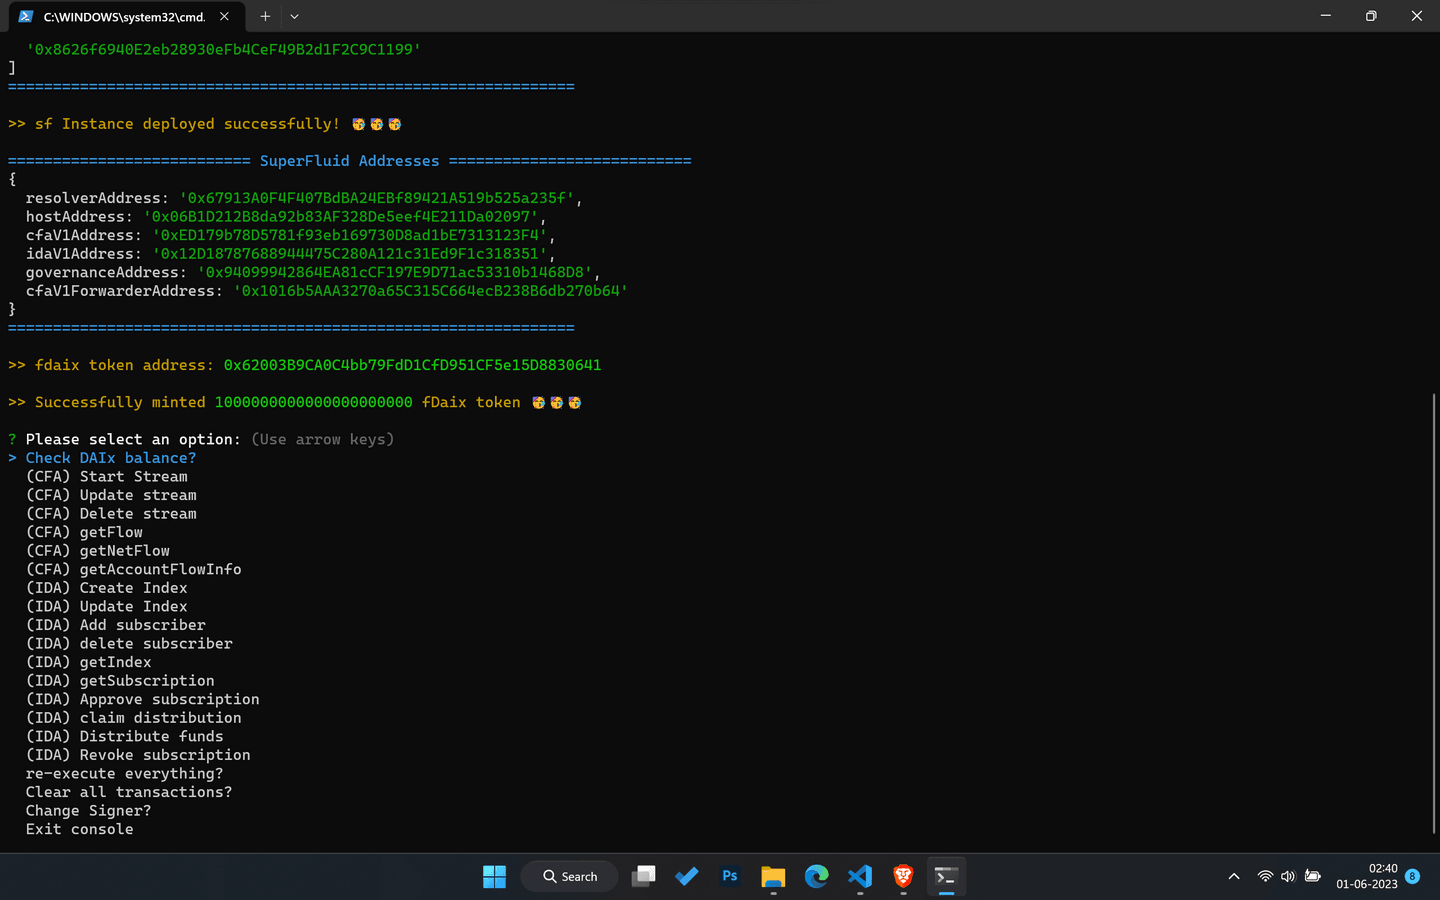Launch the blue checkmark To Do app
1440x900 pixels.
[x=687, y=877]
